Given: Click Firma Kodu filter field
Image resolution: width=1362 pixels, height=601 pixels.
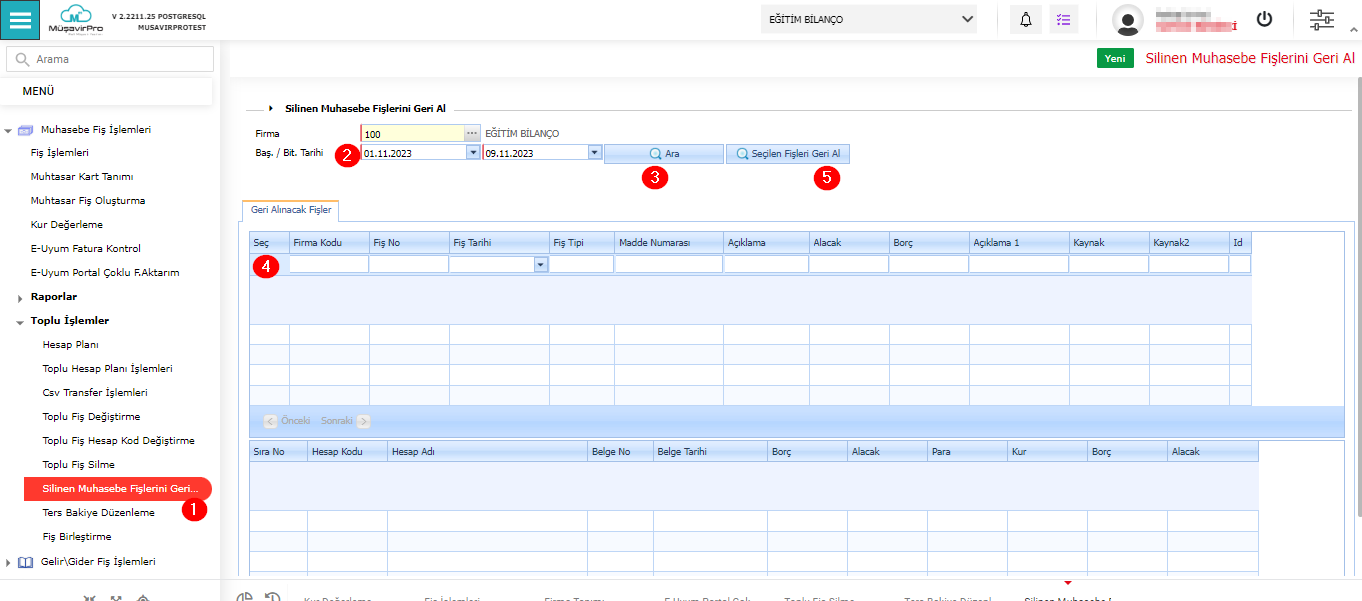Looking at the screenshot, I should pyautogui.click(x=329, y=265).
